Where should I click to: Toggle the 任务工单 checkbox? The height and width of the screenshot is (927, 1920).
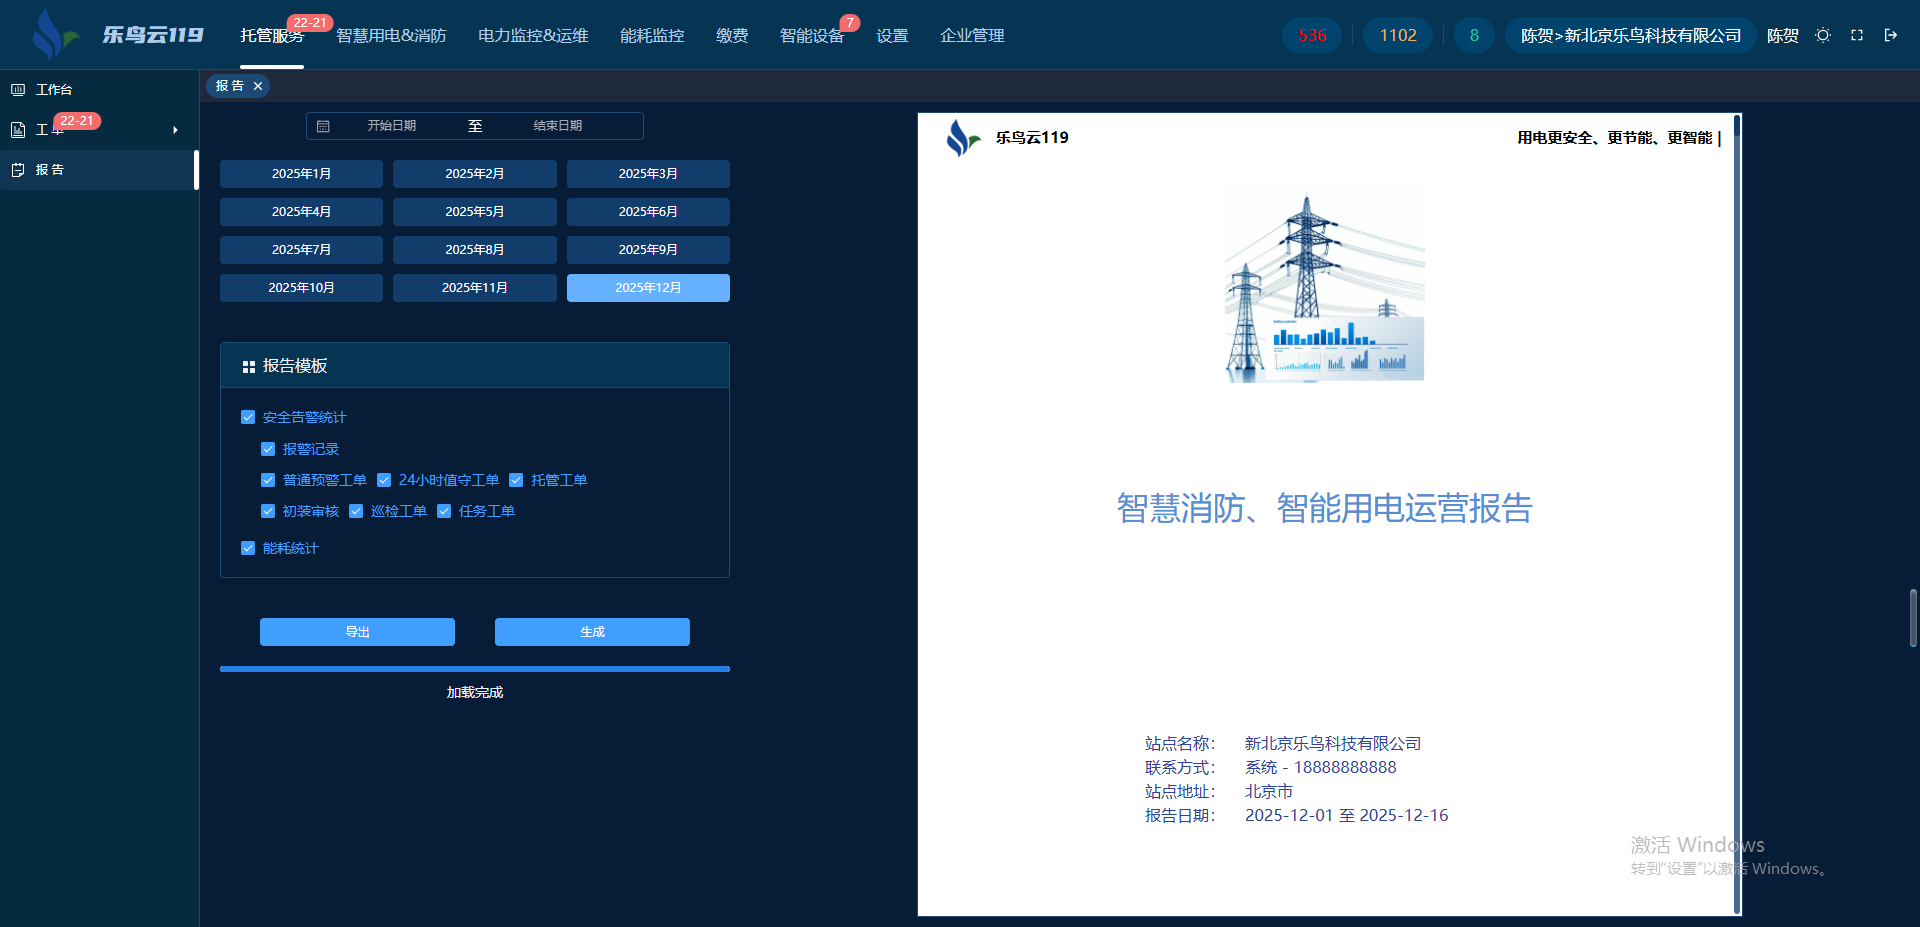(444, 511)
